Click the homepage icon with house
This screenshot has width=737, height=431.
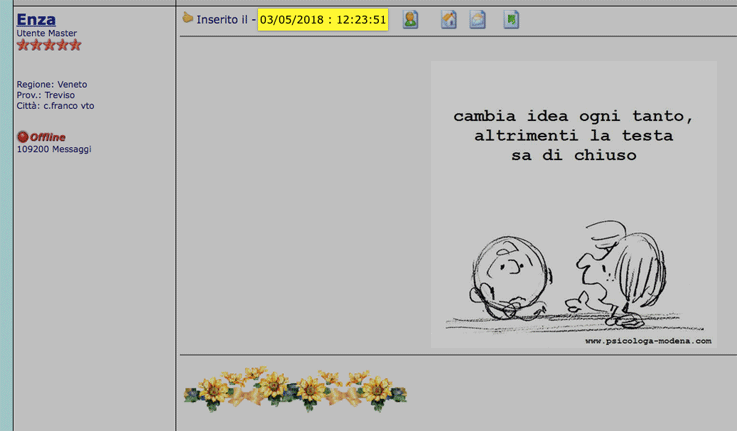[448, 20]
